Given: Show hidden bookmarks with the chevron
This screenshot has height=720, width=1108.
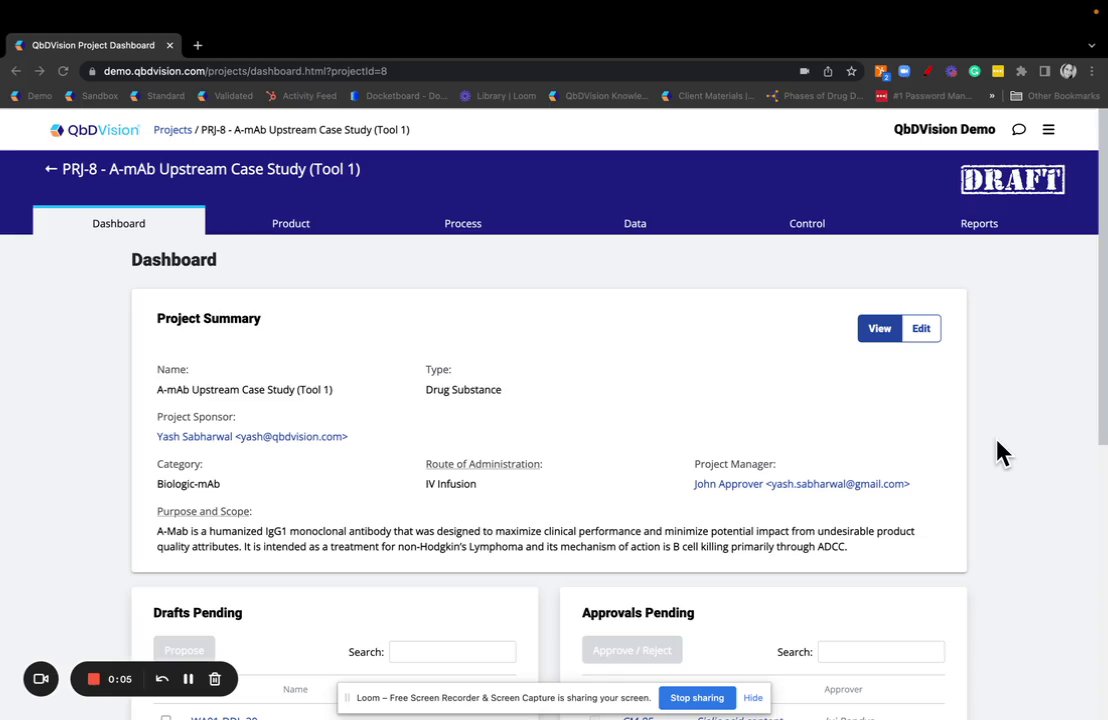Looking at the screenshot, I should [992, 96].
